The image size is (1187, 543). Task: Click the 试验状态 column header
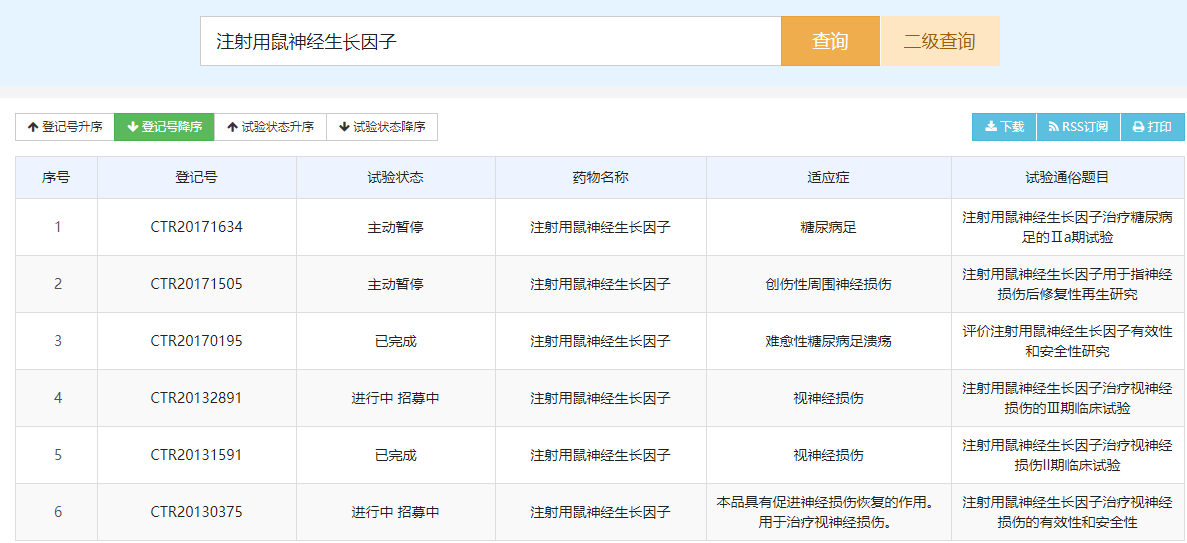396,178
